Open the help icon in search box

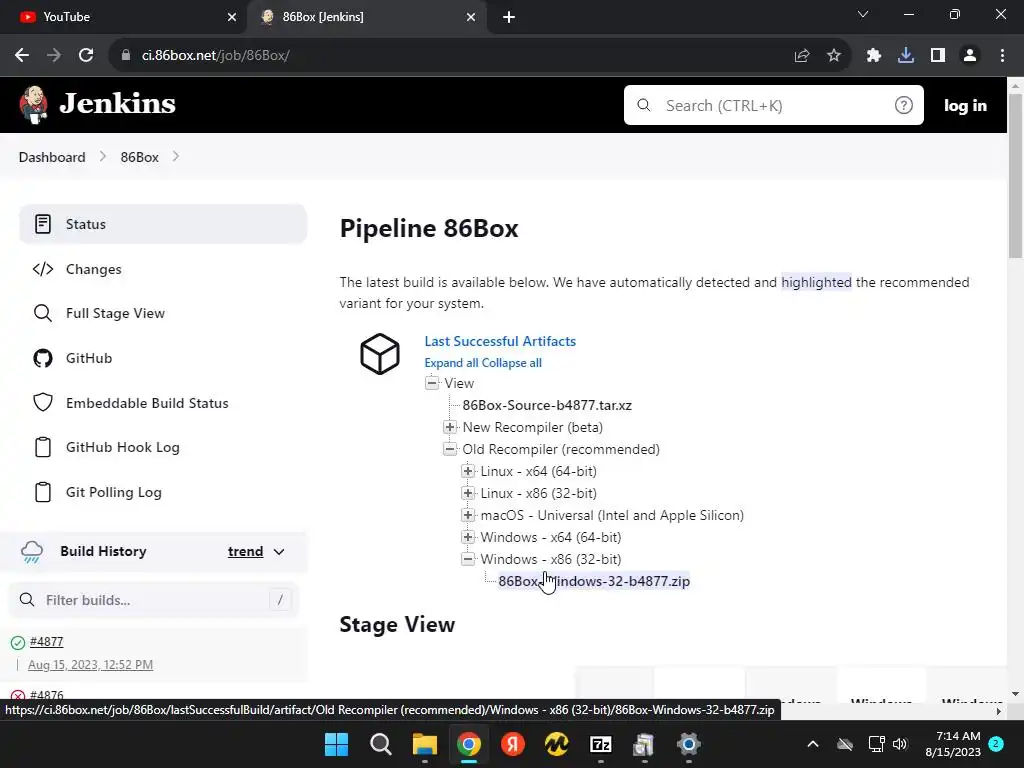[903, 105]
